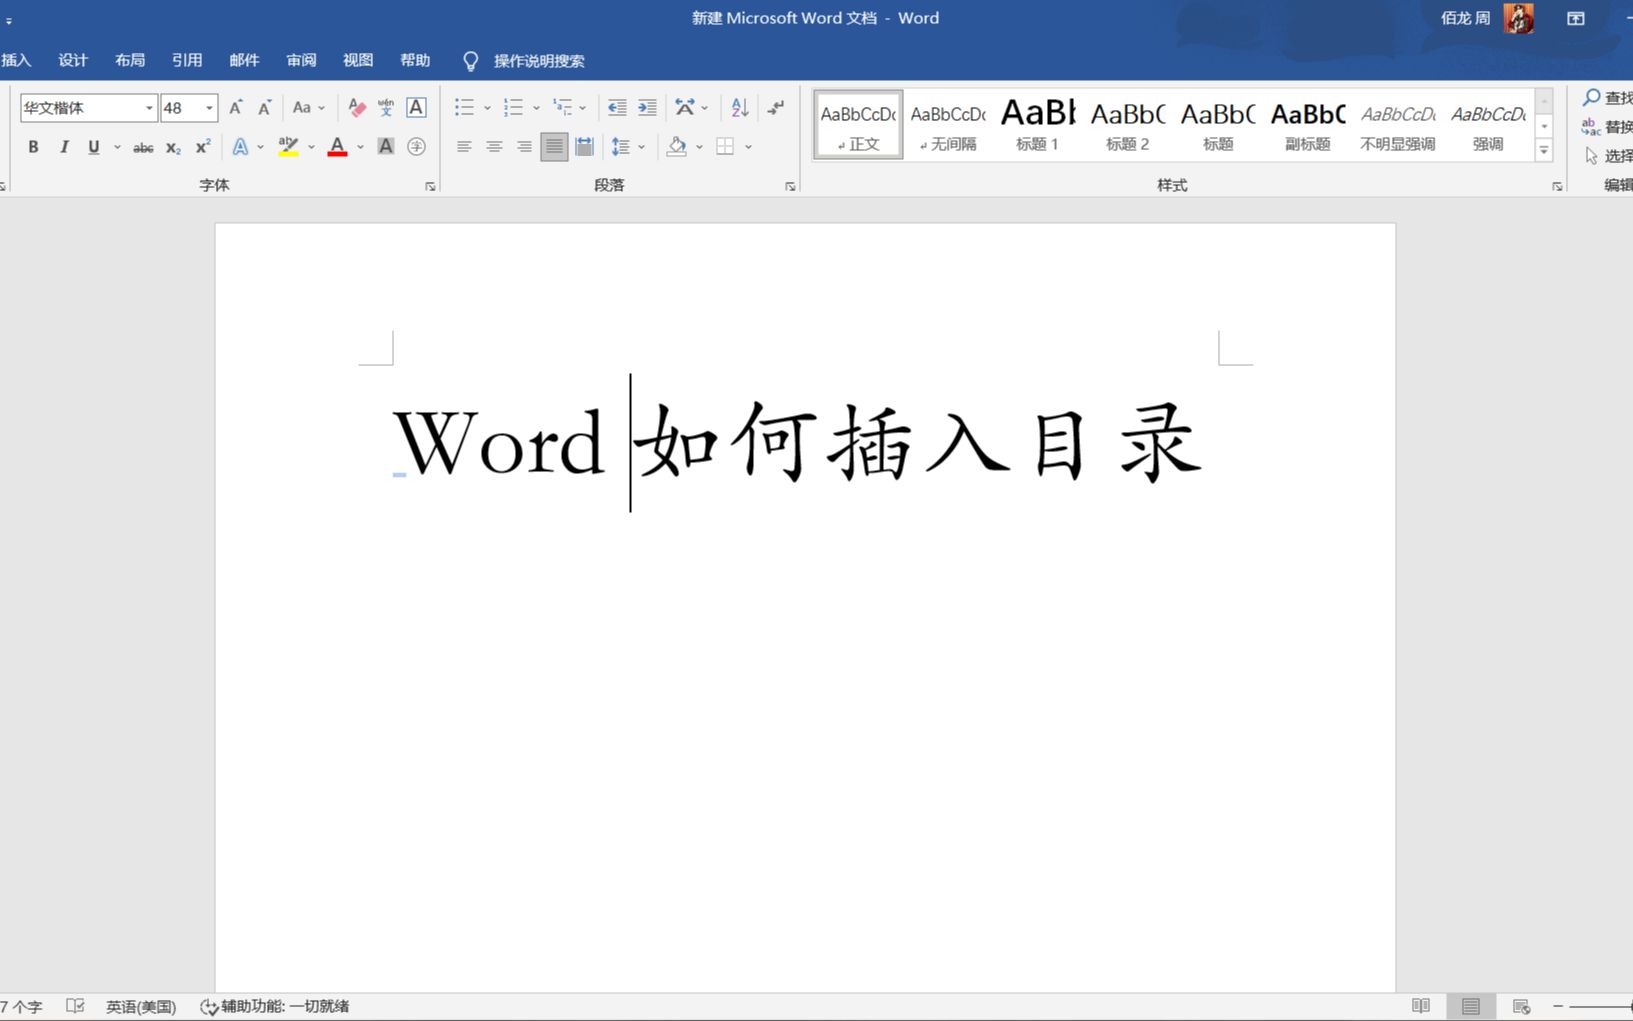Toggle bold formatting
This screenshot has height=1021, width=1633.
tap(33, 147)
